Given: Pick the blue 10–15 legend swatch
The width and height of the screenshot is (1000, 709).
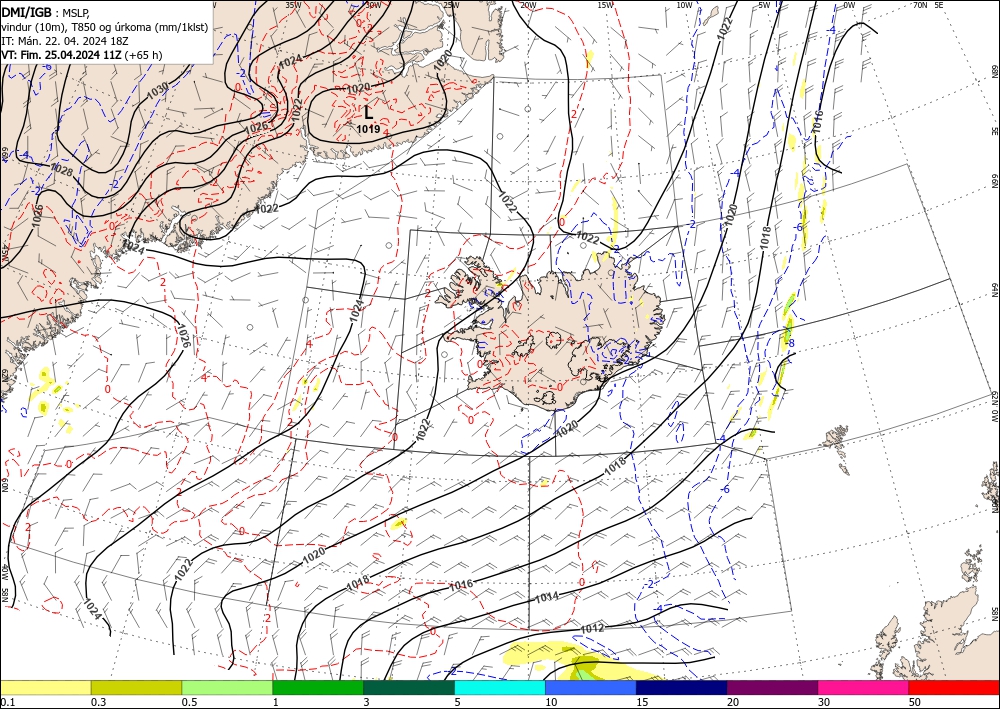Looking at the screenshot, I should (591, 688).
